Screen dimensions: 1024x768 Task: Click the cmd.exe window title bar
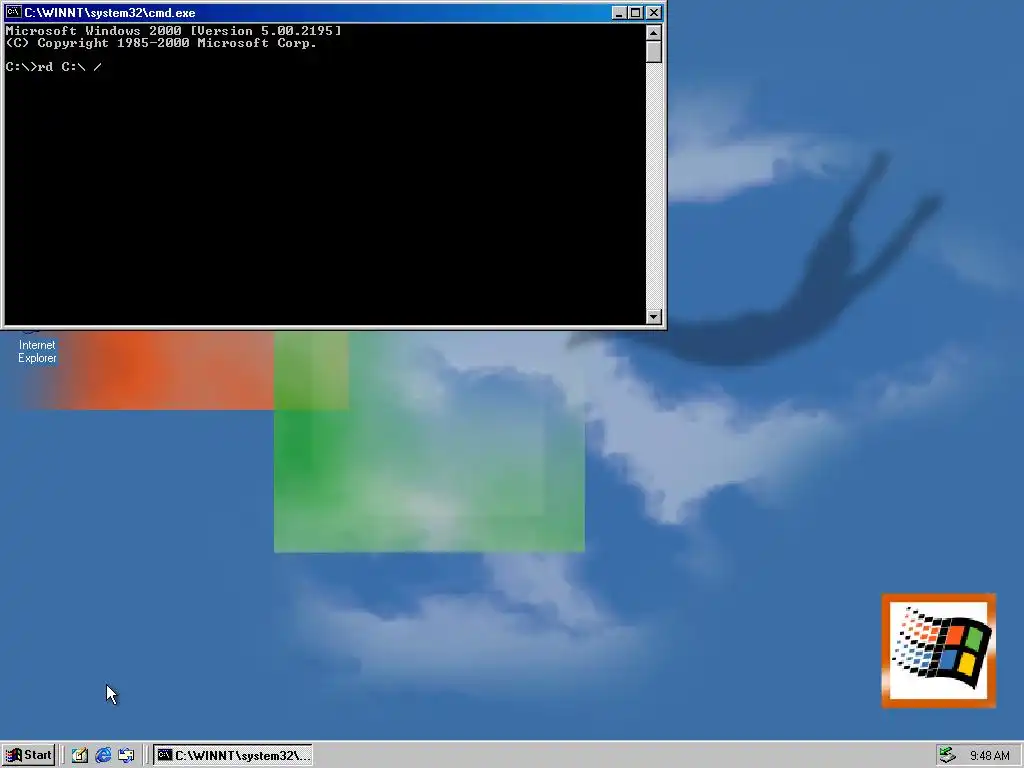(x=334, y=12)
